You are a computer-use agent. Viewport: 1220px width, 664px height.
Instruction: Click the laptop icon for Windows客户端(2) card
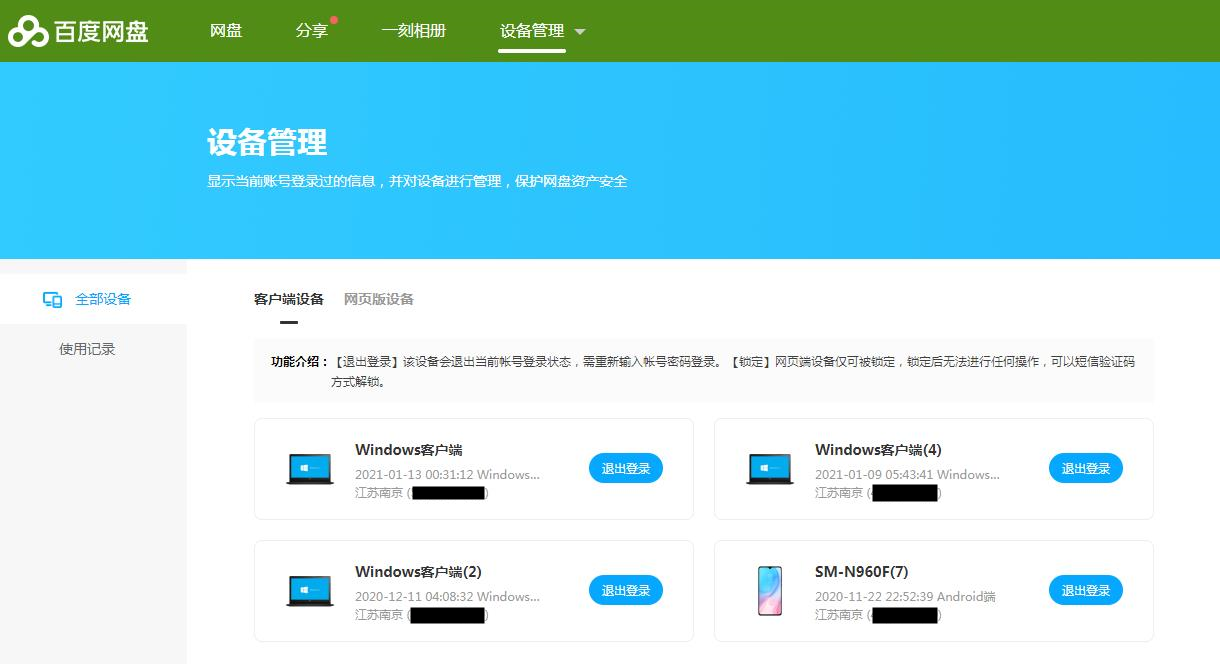click(x=310, y=591)
